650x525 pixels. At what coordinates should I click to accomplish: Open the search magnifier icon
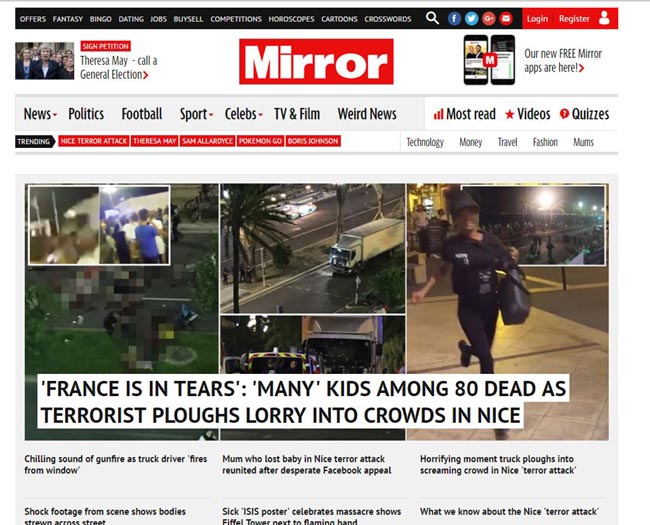click(x=432, y=18)
